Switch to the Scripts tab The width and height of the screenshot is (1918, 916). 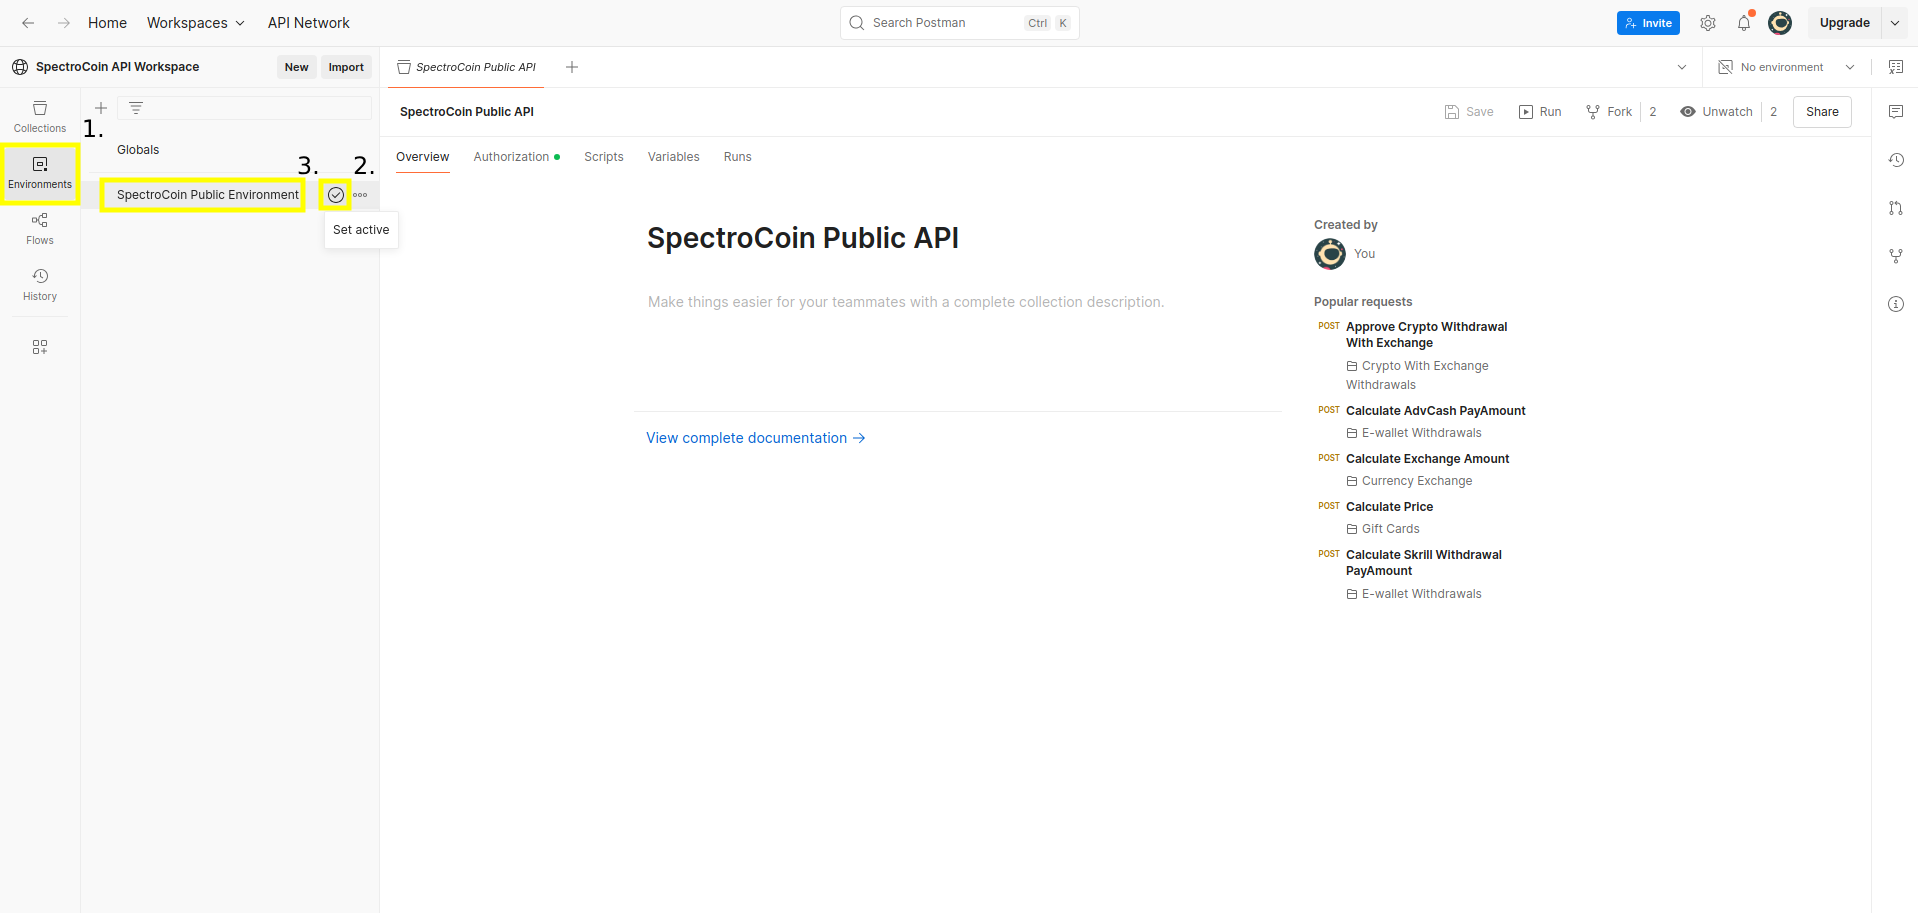(x=604, y=157)
